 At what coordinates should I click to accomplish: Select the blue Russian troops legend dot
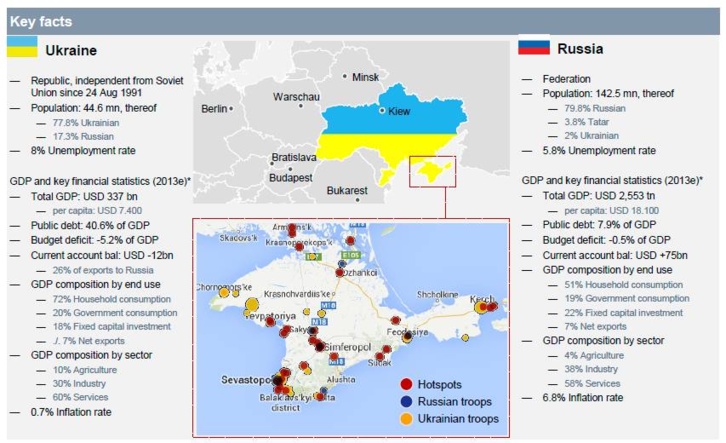(x=404, y=402)
